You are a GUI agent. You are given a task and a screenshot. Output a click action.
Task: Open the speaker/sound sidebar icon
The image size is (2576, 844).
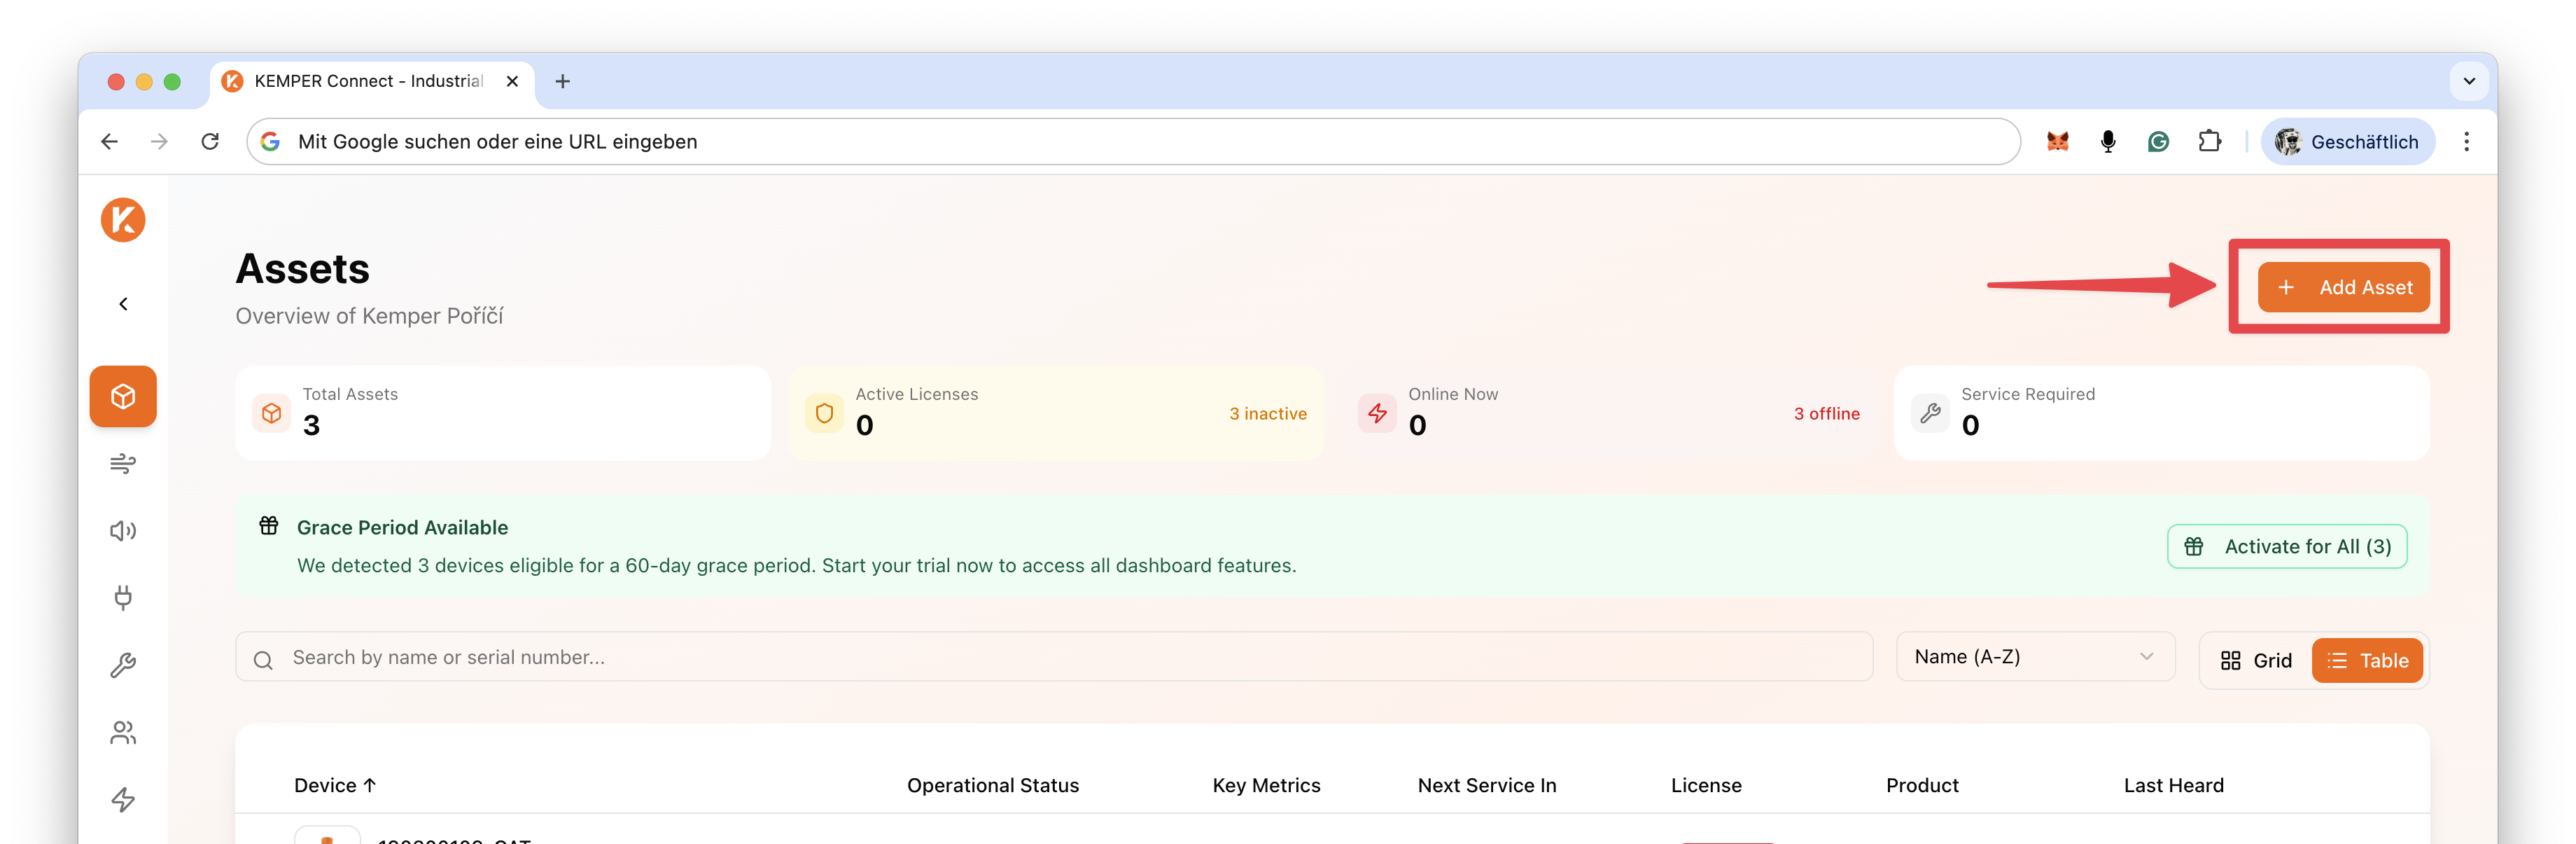point(123,531)
